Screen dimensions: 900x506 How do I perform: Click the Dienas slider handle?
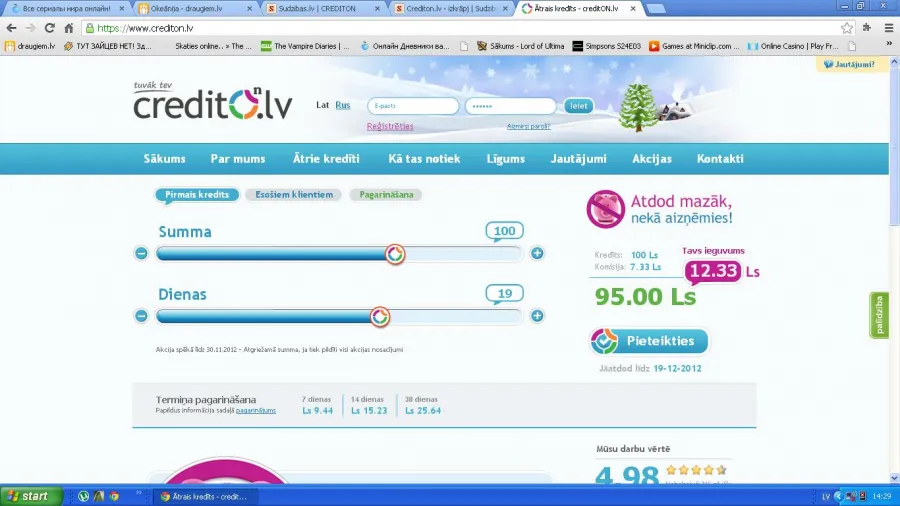pos(379,317)
